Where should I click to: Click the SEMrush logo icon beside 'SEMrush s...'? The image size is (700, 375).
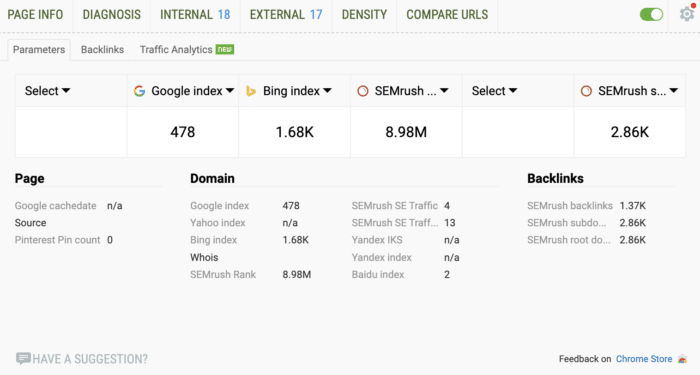tap(586, 91)
